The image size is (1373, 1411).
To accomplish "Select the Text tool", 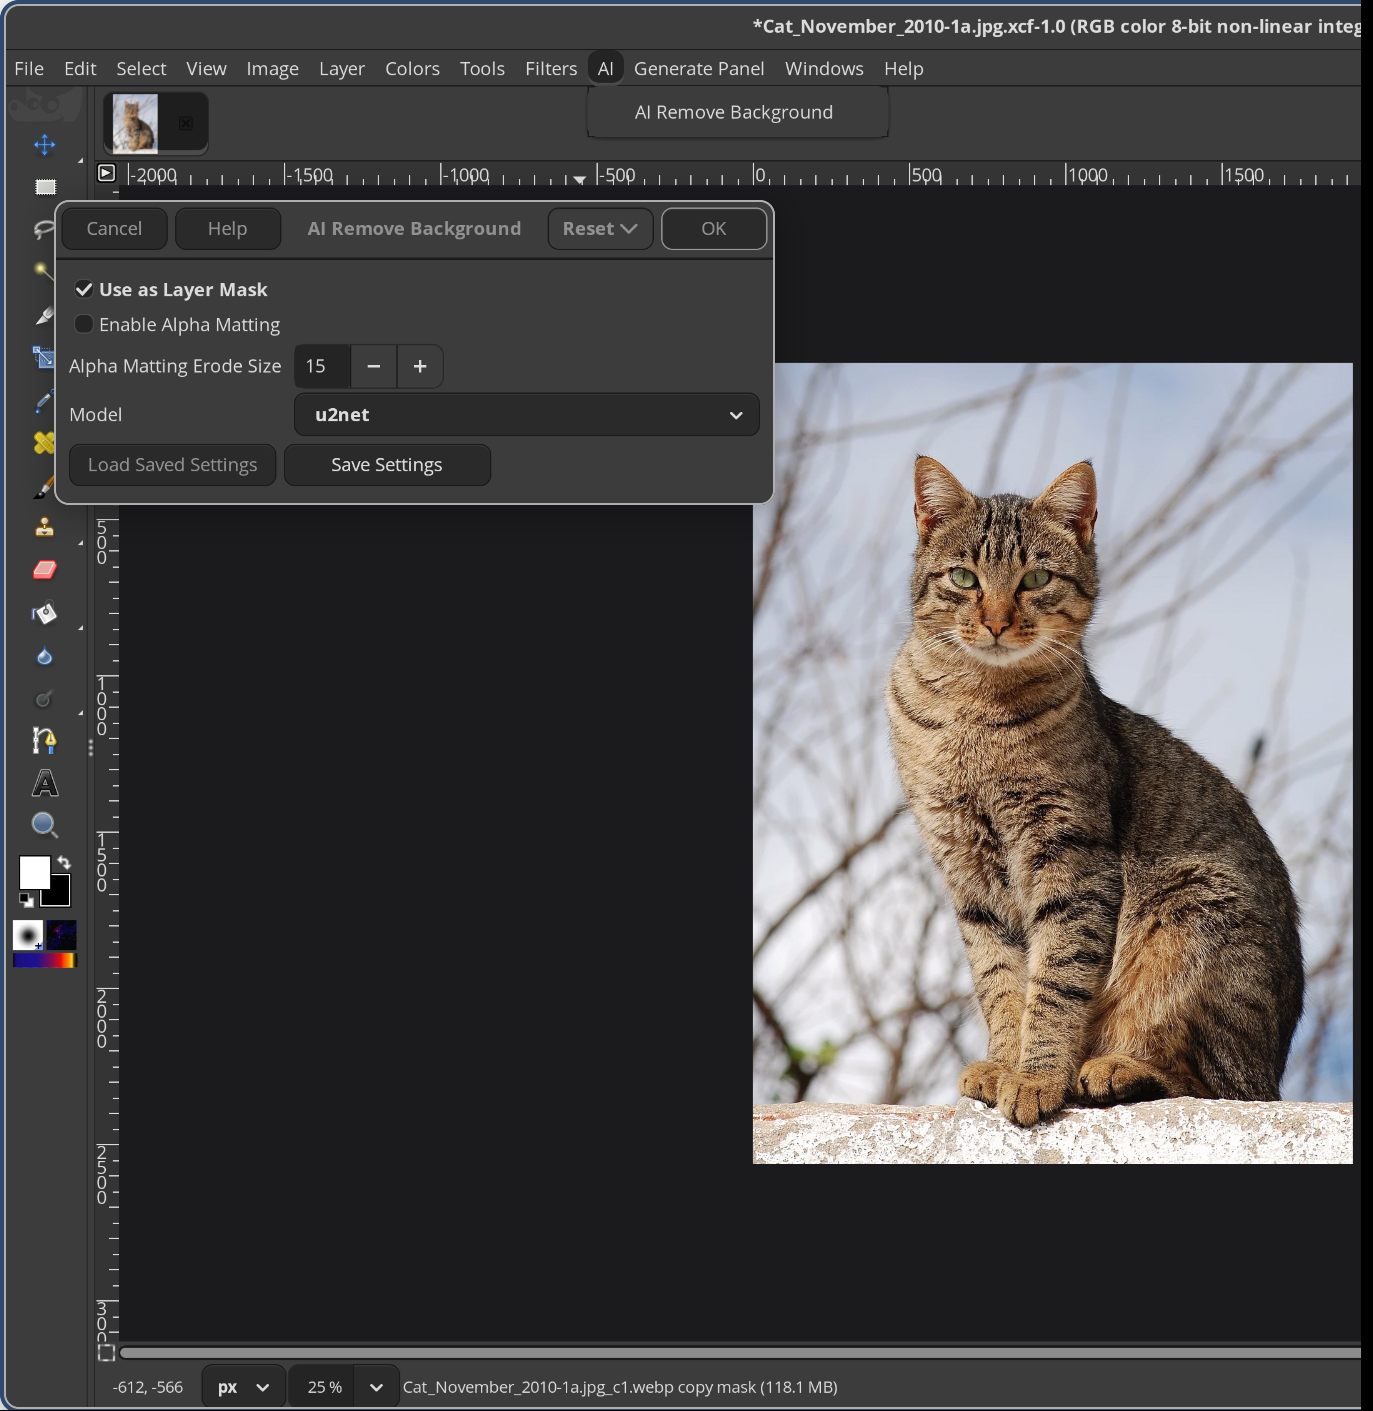I will click(44, 783).
